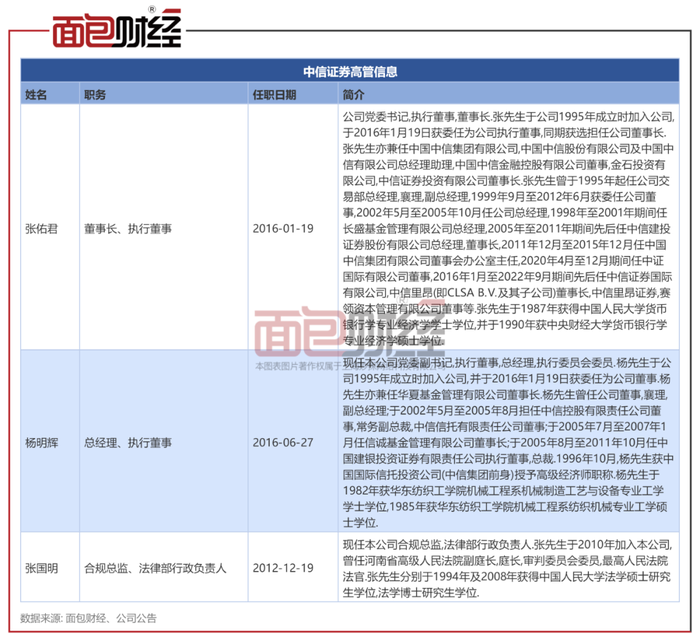Screen dimensions: 700x641
Task: Select the 中信证券高管信息 title bar
Action: point(350,71)
